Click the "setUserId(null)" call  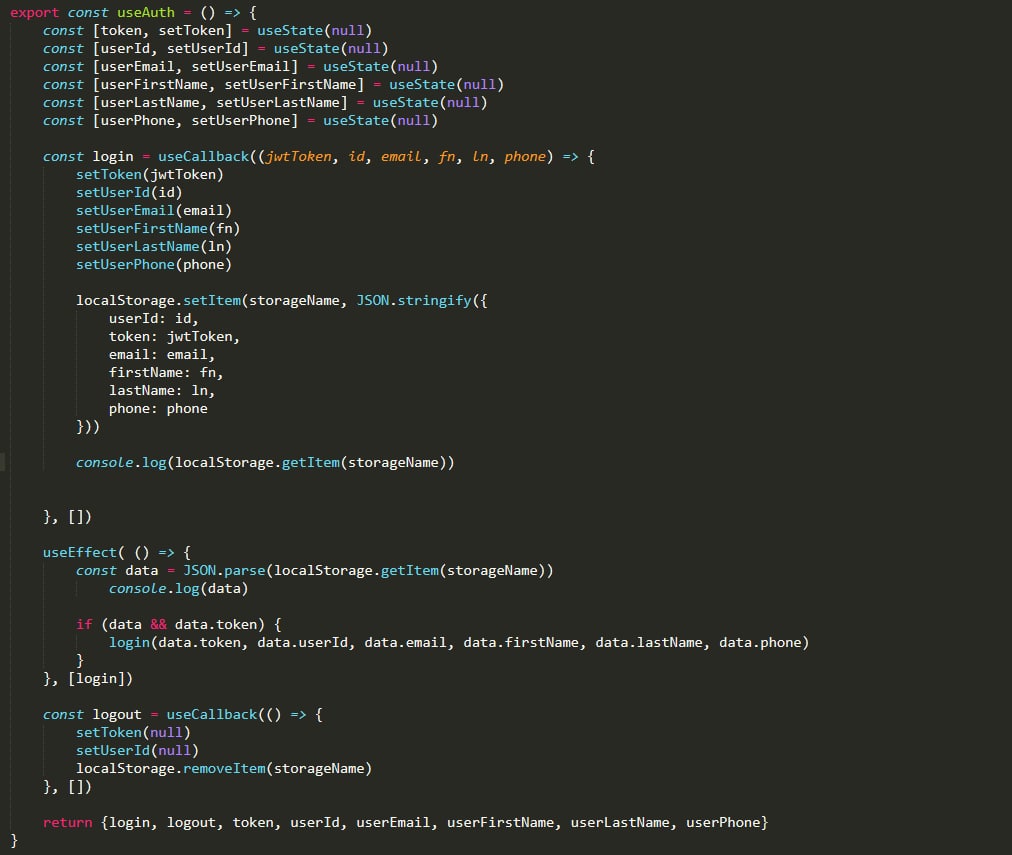pyautogui.click(x=137, y=751)
